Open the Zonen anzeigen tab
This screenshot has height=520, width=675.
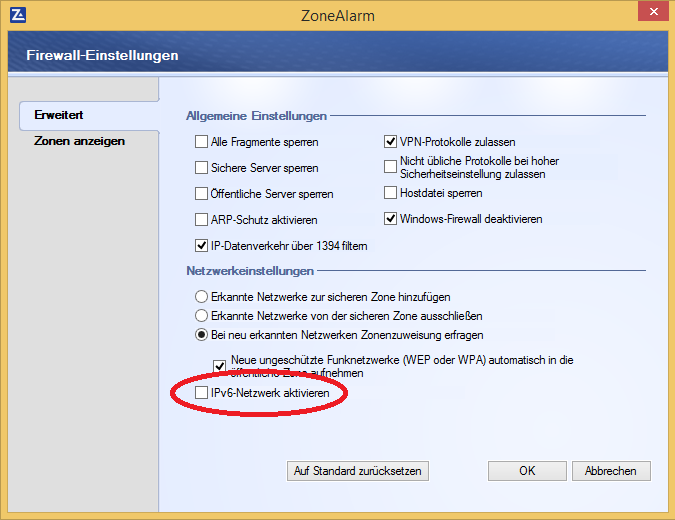[x=79, y=141]
